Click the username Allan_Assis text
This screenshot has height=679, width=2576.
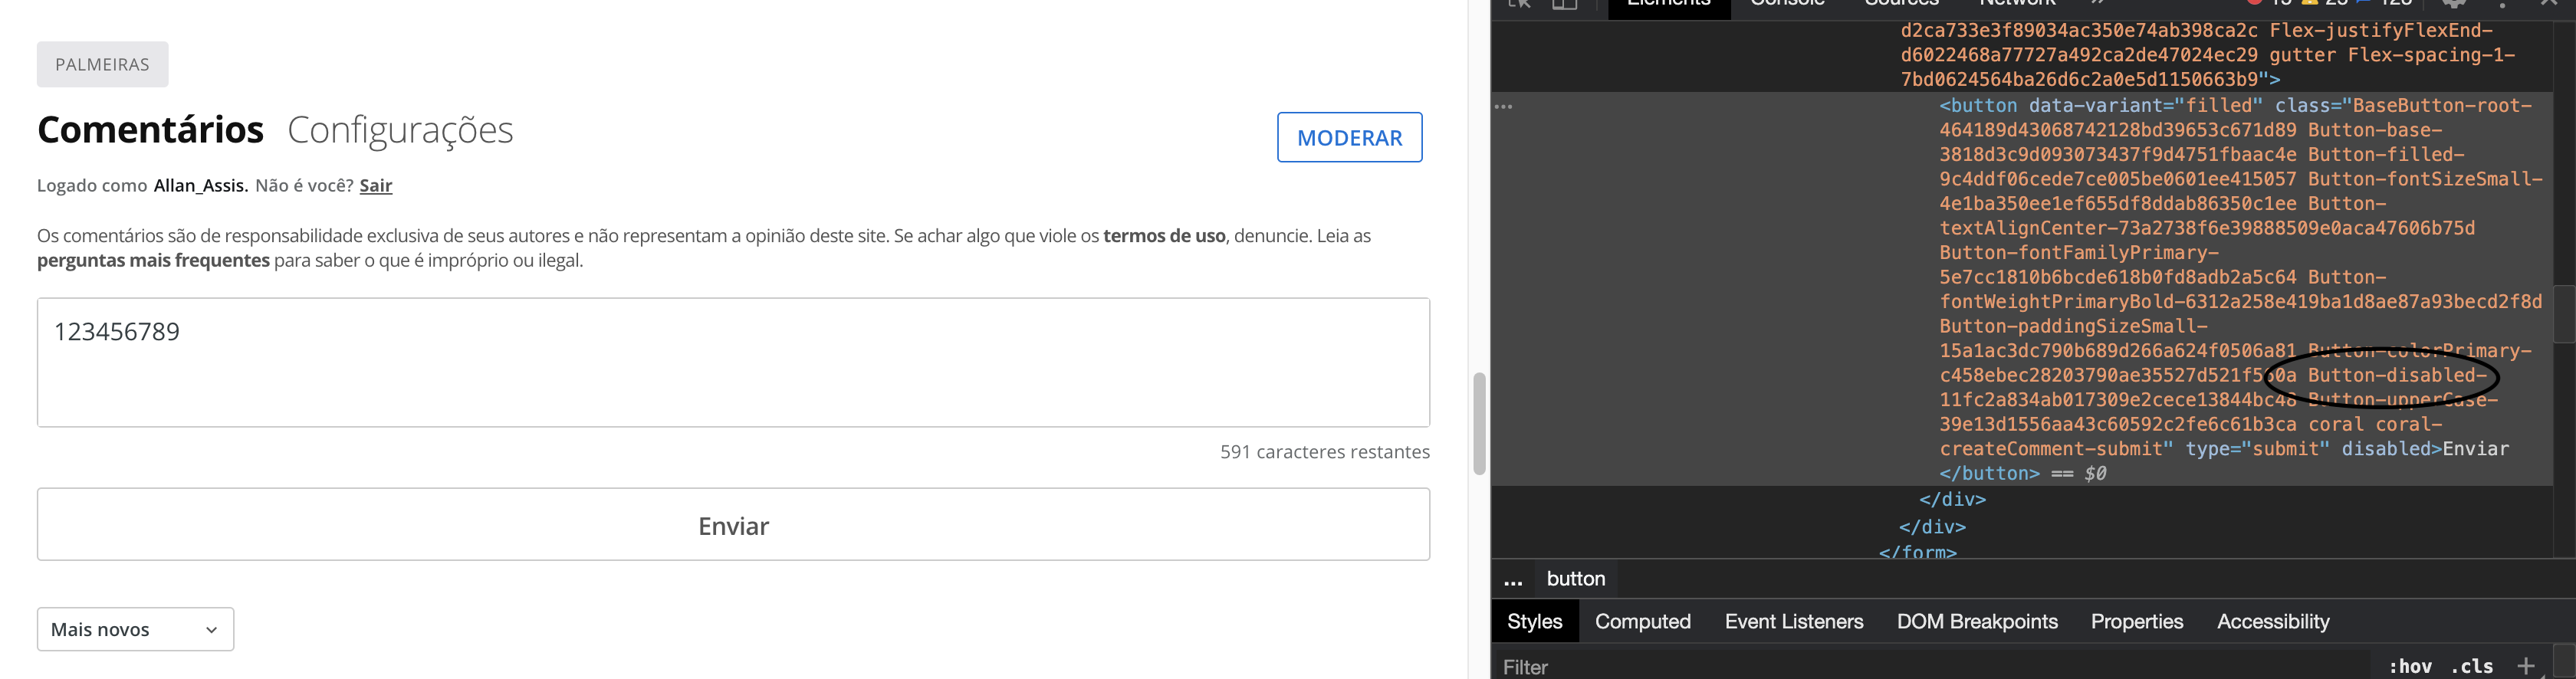pyautogui.click(x=200, y=185)
